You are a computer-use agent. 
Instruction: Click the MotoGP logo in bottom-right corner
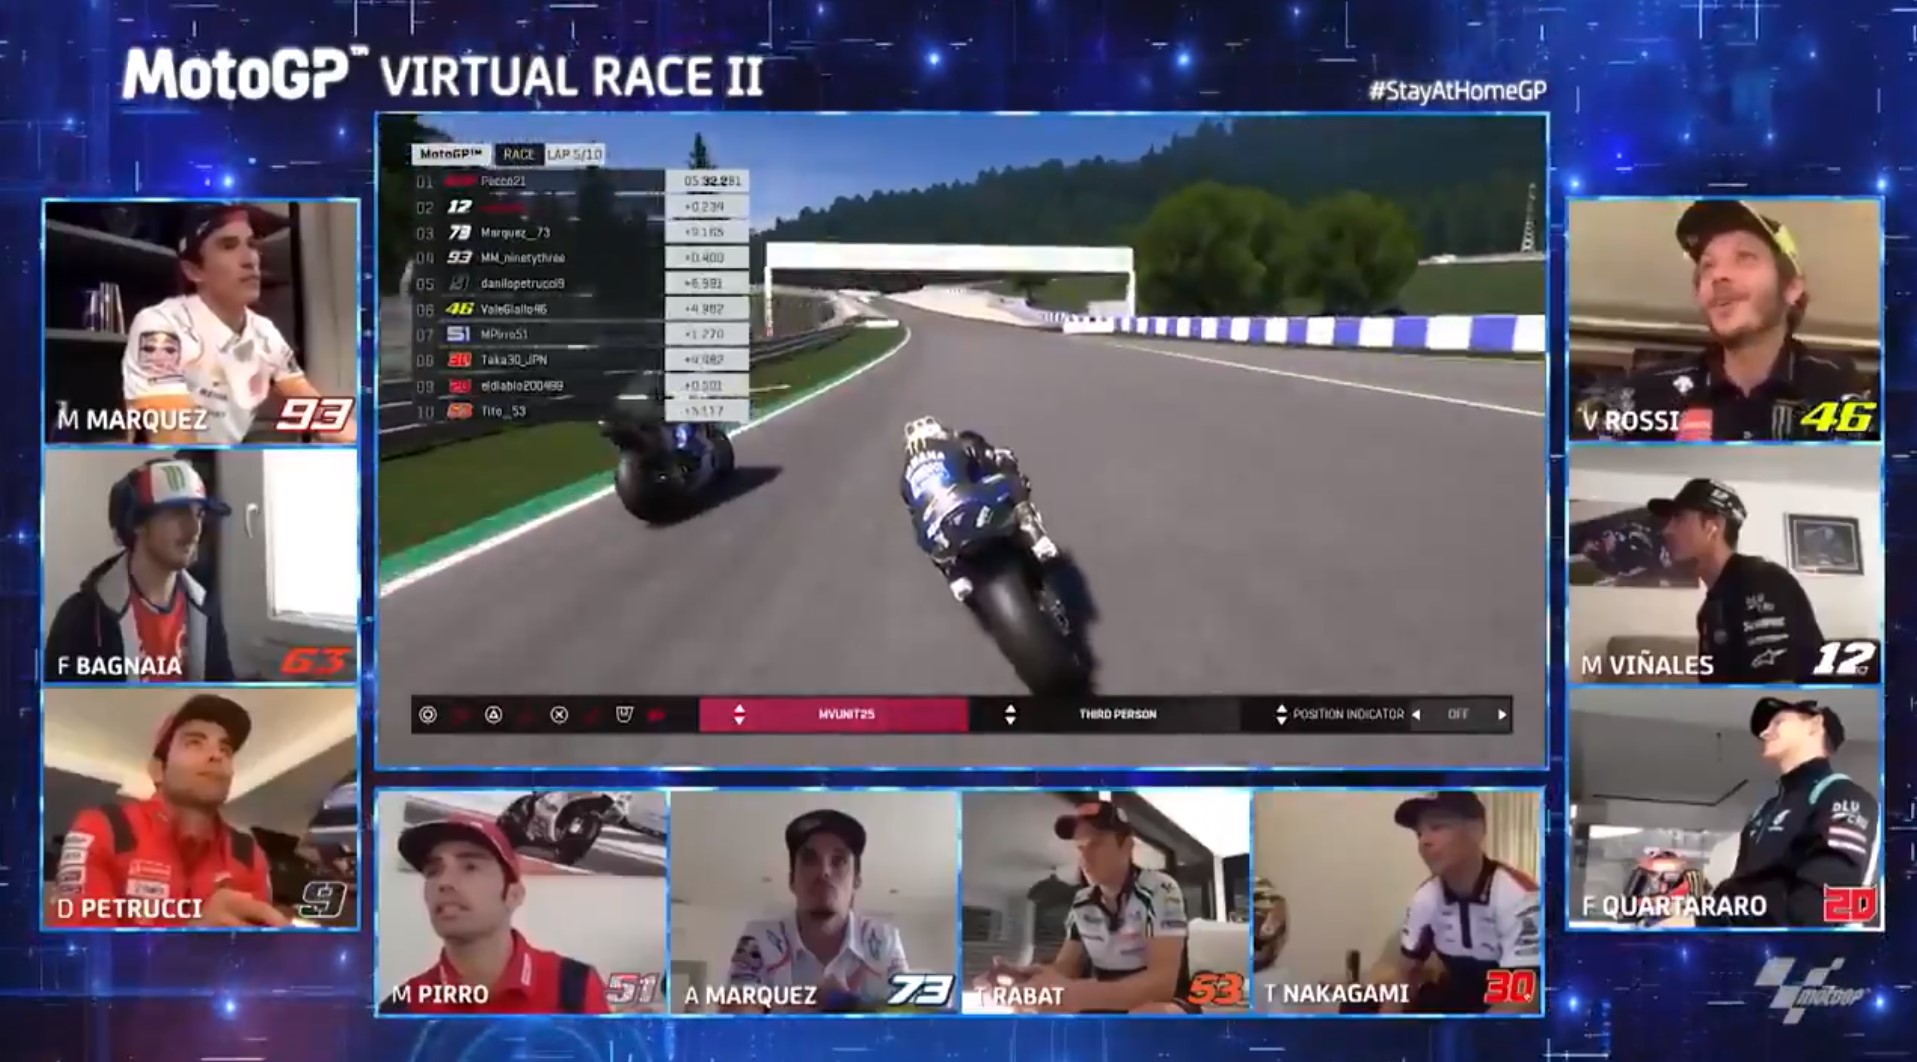click(x=1808, y=986)
